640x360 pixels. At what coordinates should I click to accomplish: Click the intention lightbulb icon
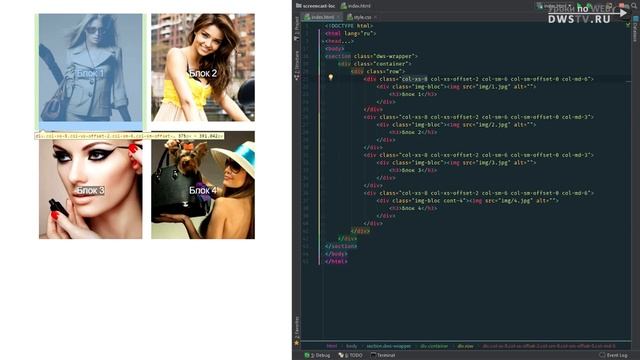[330, 78]
